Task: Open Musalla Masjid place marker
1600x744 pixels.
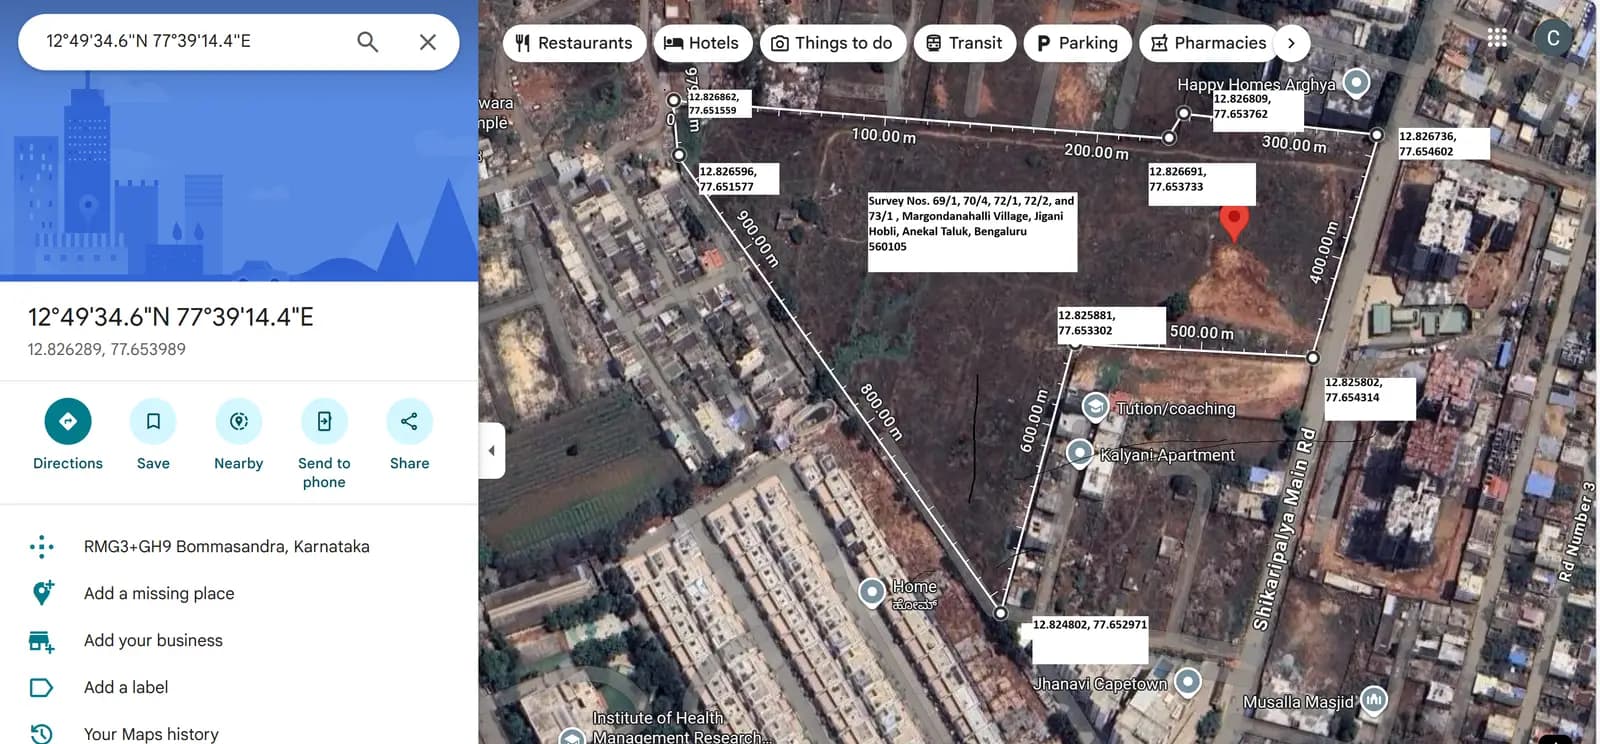Action: [1374, 700]
